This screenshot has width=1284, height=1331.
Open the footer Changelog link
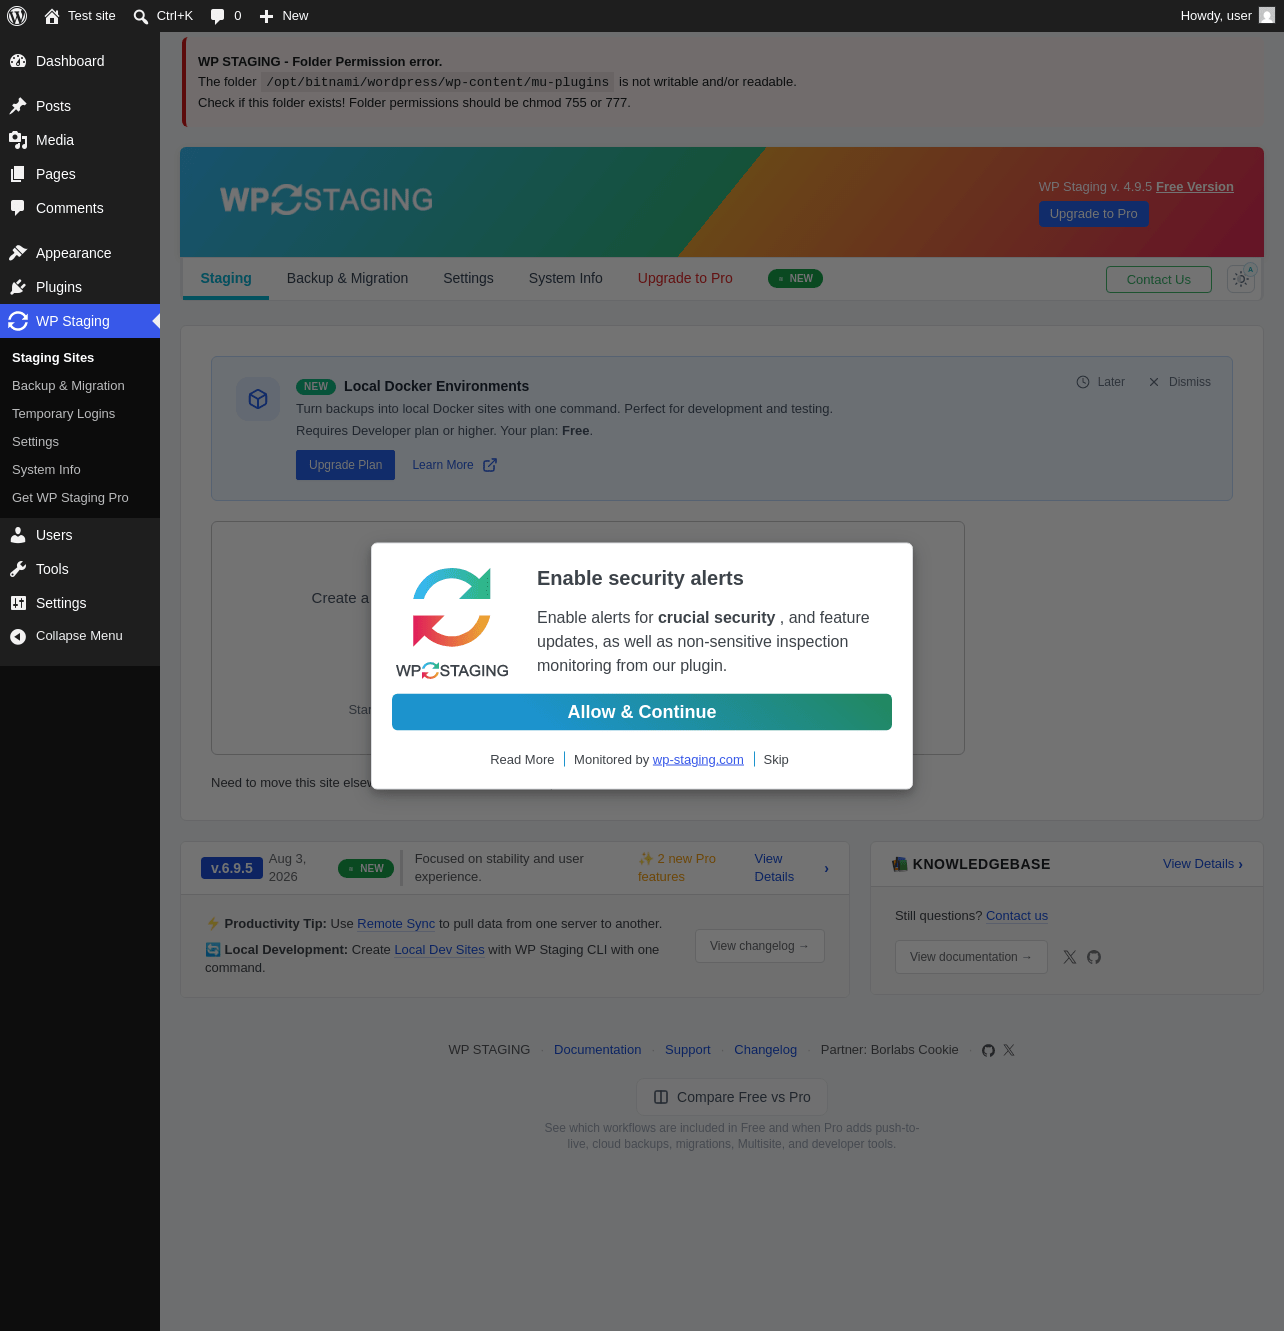pos(766,1050)
